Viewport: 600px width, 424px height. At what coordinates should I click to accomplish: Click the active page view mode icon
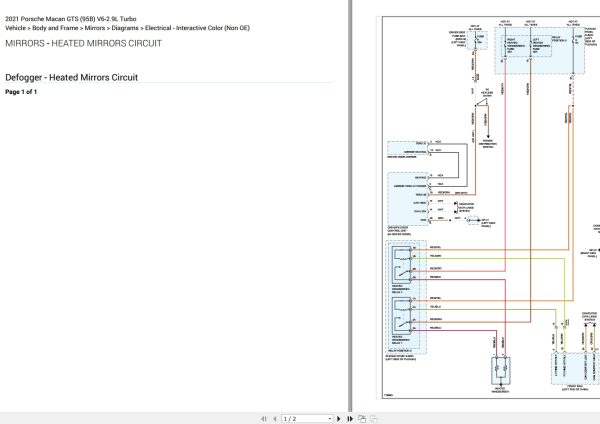(x=362, y=419)
